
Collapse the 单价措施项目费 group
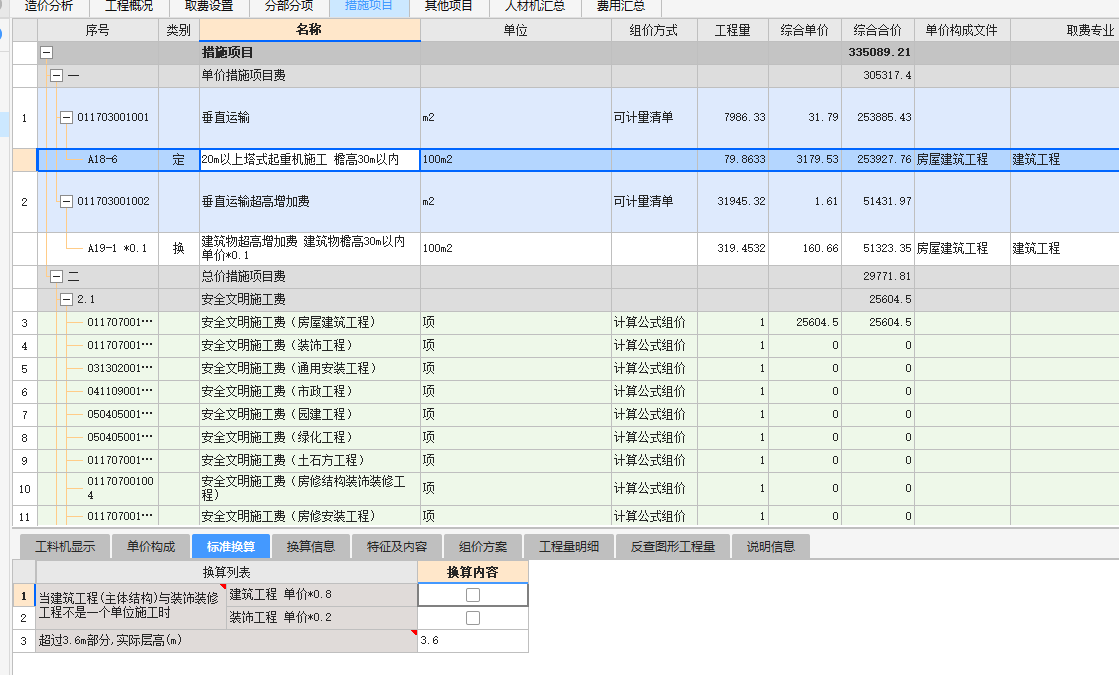point(56,75)
